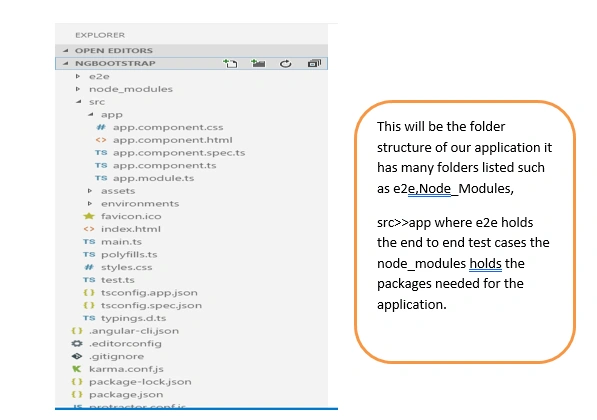Open app.component.css file
Viewport: 597px width, 420px height.
[168, 127]
